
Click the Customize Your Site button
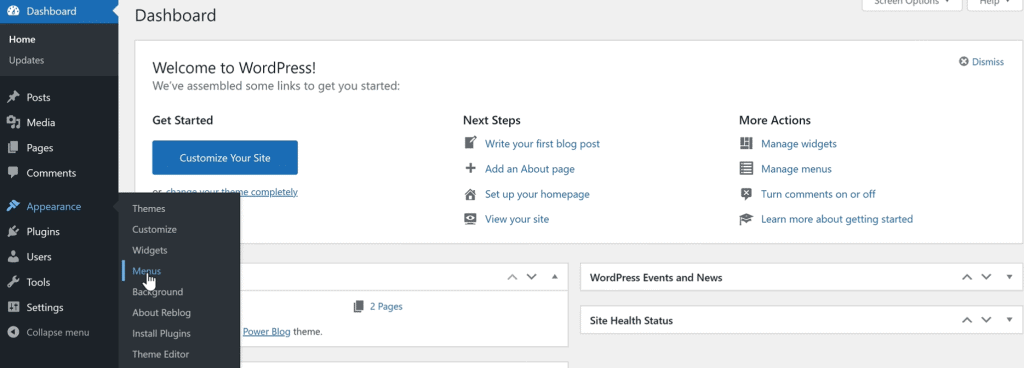point(225,157)
